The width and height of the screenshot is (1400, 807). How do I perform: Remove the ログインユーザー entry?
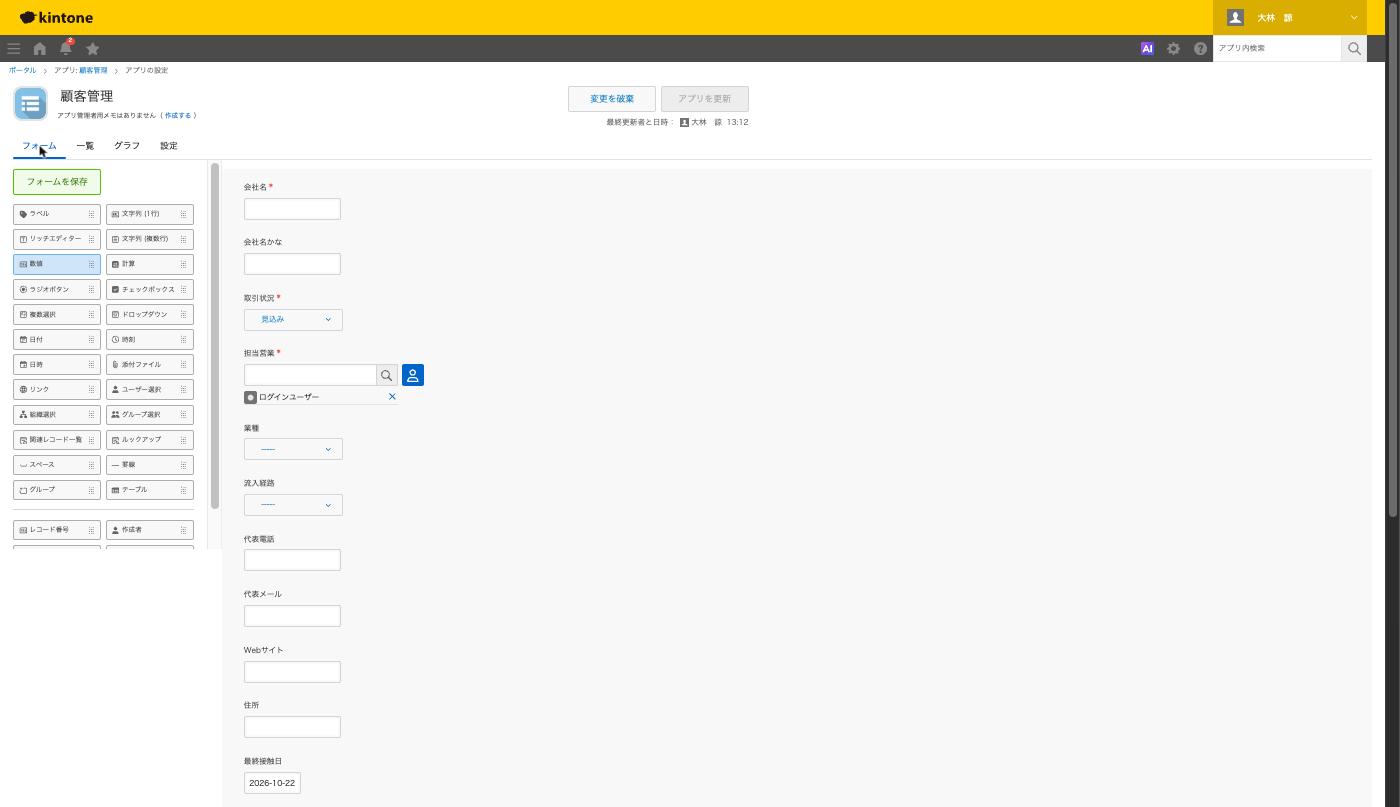[x=392, y=397]
